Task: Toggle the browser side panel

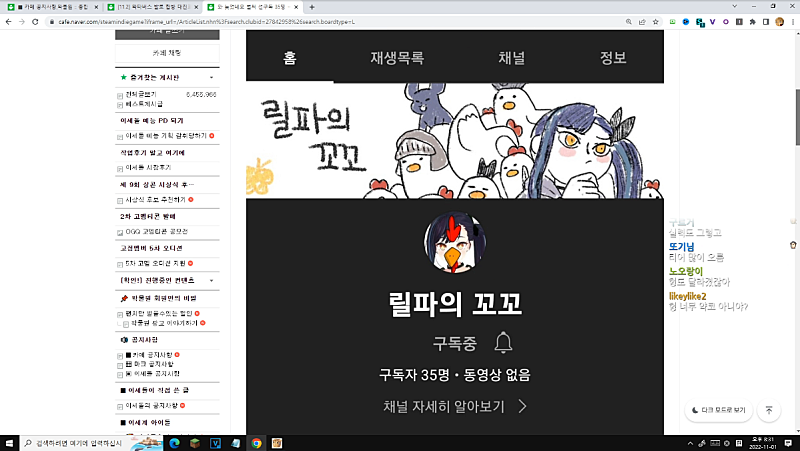Action: (765, 22)
